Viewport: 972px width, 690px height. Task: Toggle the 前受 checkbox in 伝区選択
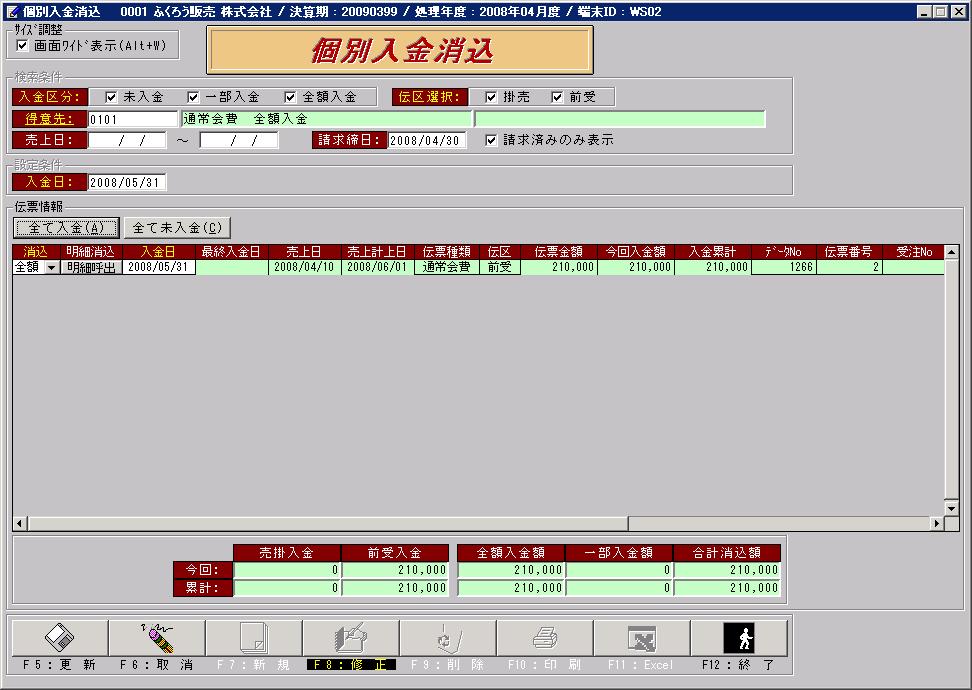click(557, 97)
